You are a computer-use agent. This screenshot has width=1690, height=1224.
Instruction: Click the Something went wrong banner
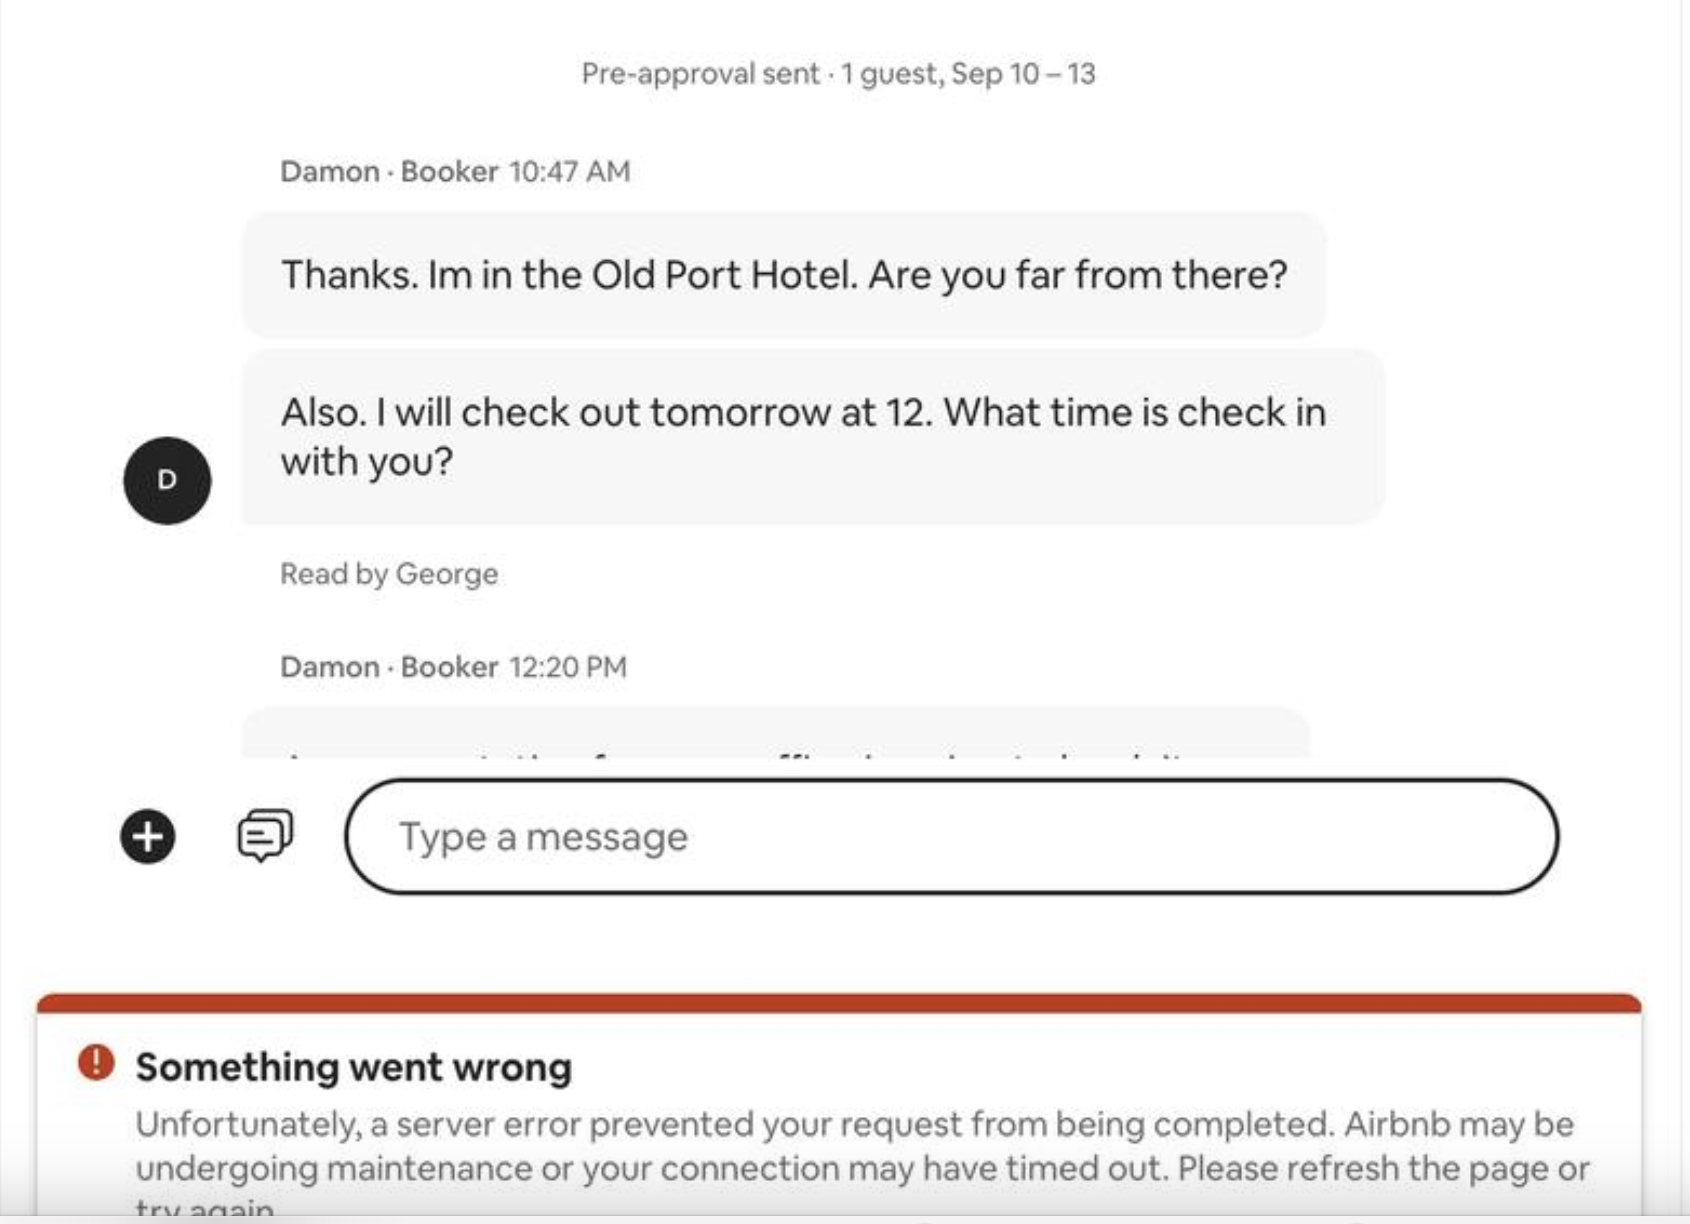click(x=353, y=1066)
